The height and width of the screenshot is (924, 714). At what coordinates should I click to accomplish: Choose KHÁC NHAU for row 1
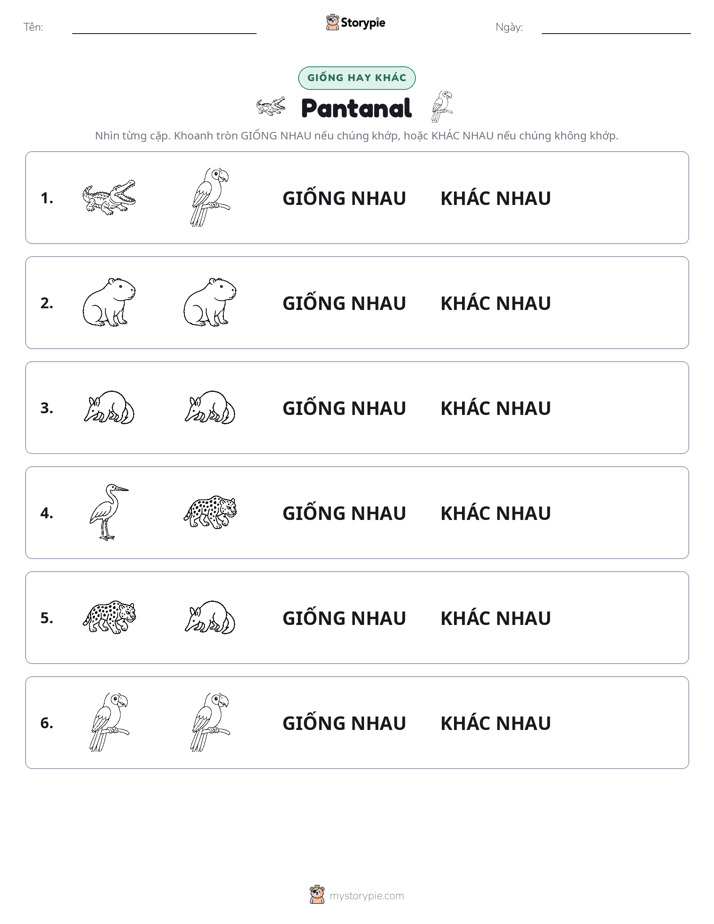pyautogui.click(x=495, y=198)
